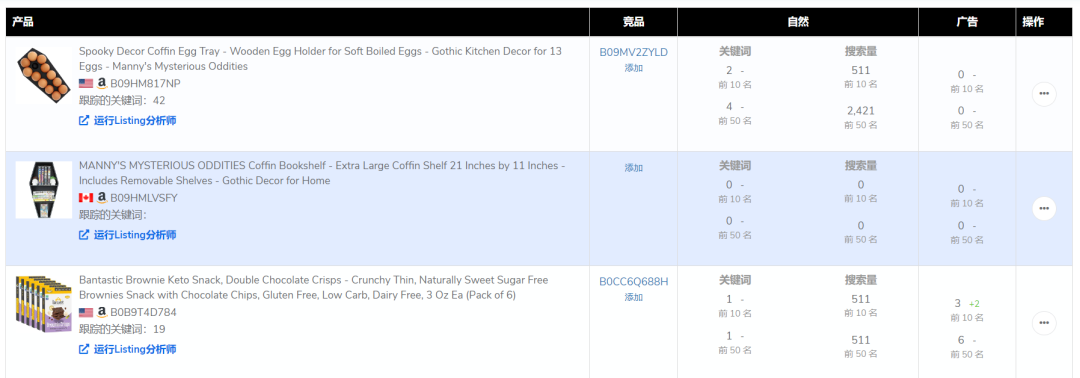Click the Amazon logo next to B0B9T4D784
The image size is (1080, 378).
coord(102,312)
